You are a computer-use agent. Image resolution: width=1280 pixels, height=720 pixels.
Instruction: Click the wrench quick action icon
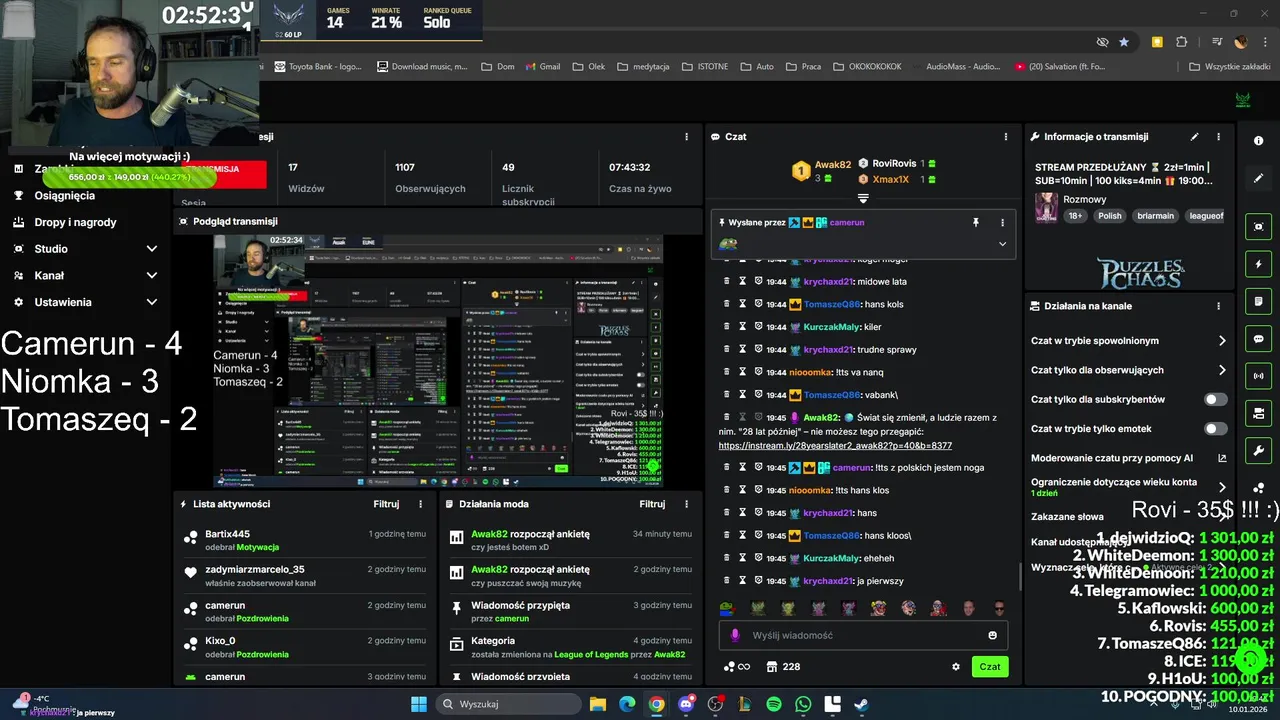pyautogui.click(x=1258, y=451)
